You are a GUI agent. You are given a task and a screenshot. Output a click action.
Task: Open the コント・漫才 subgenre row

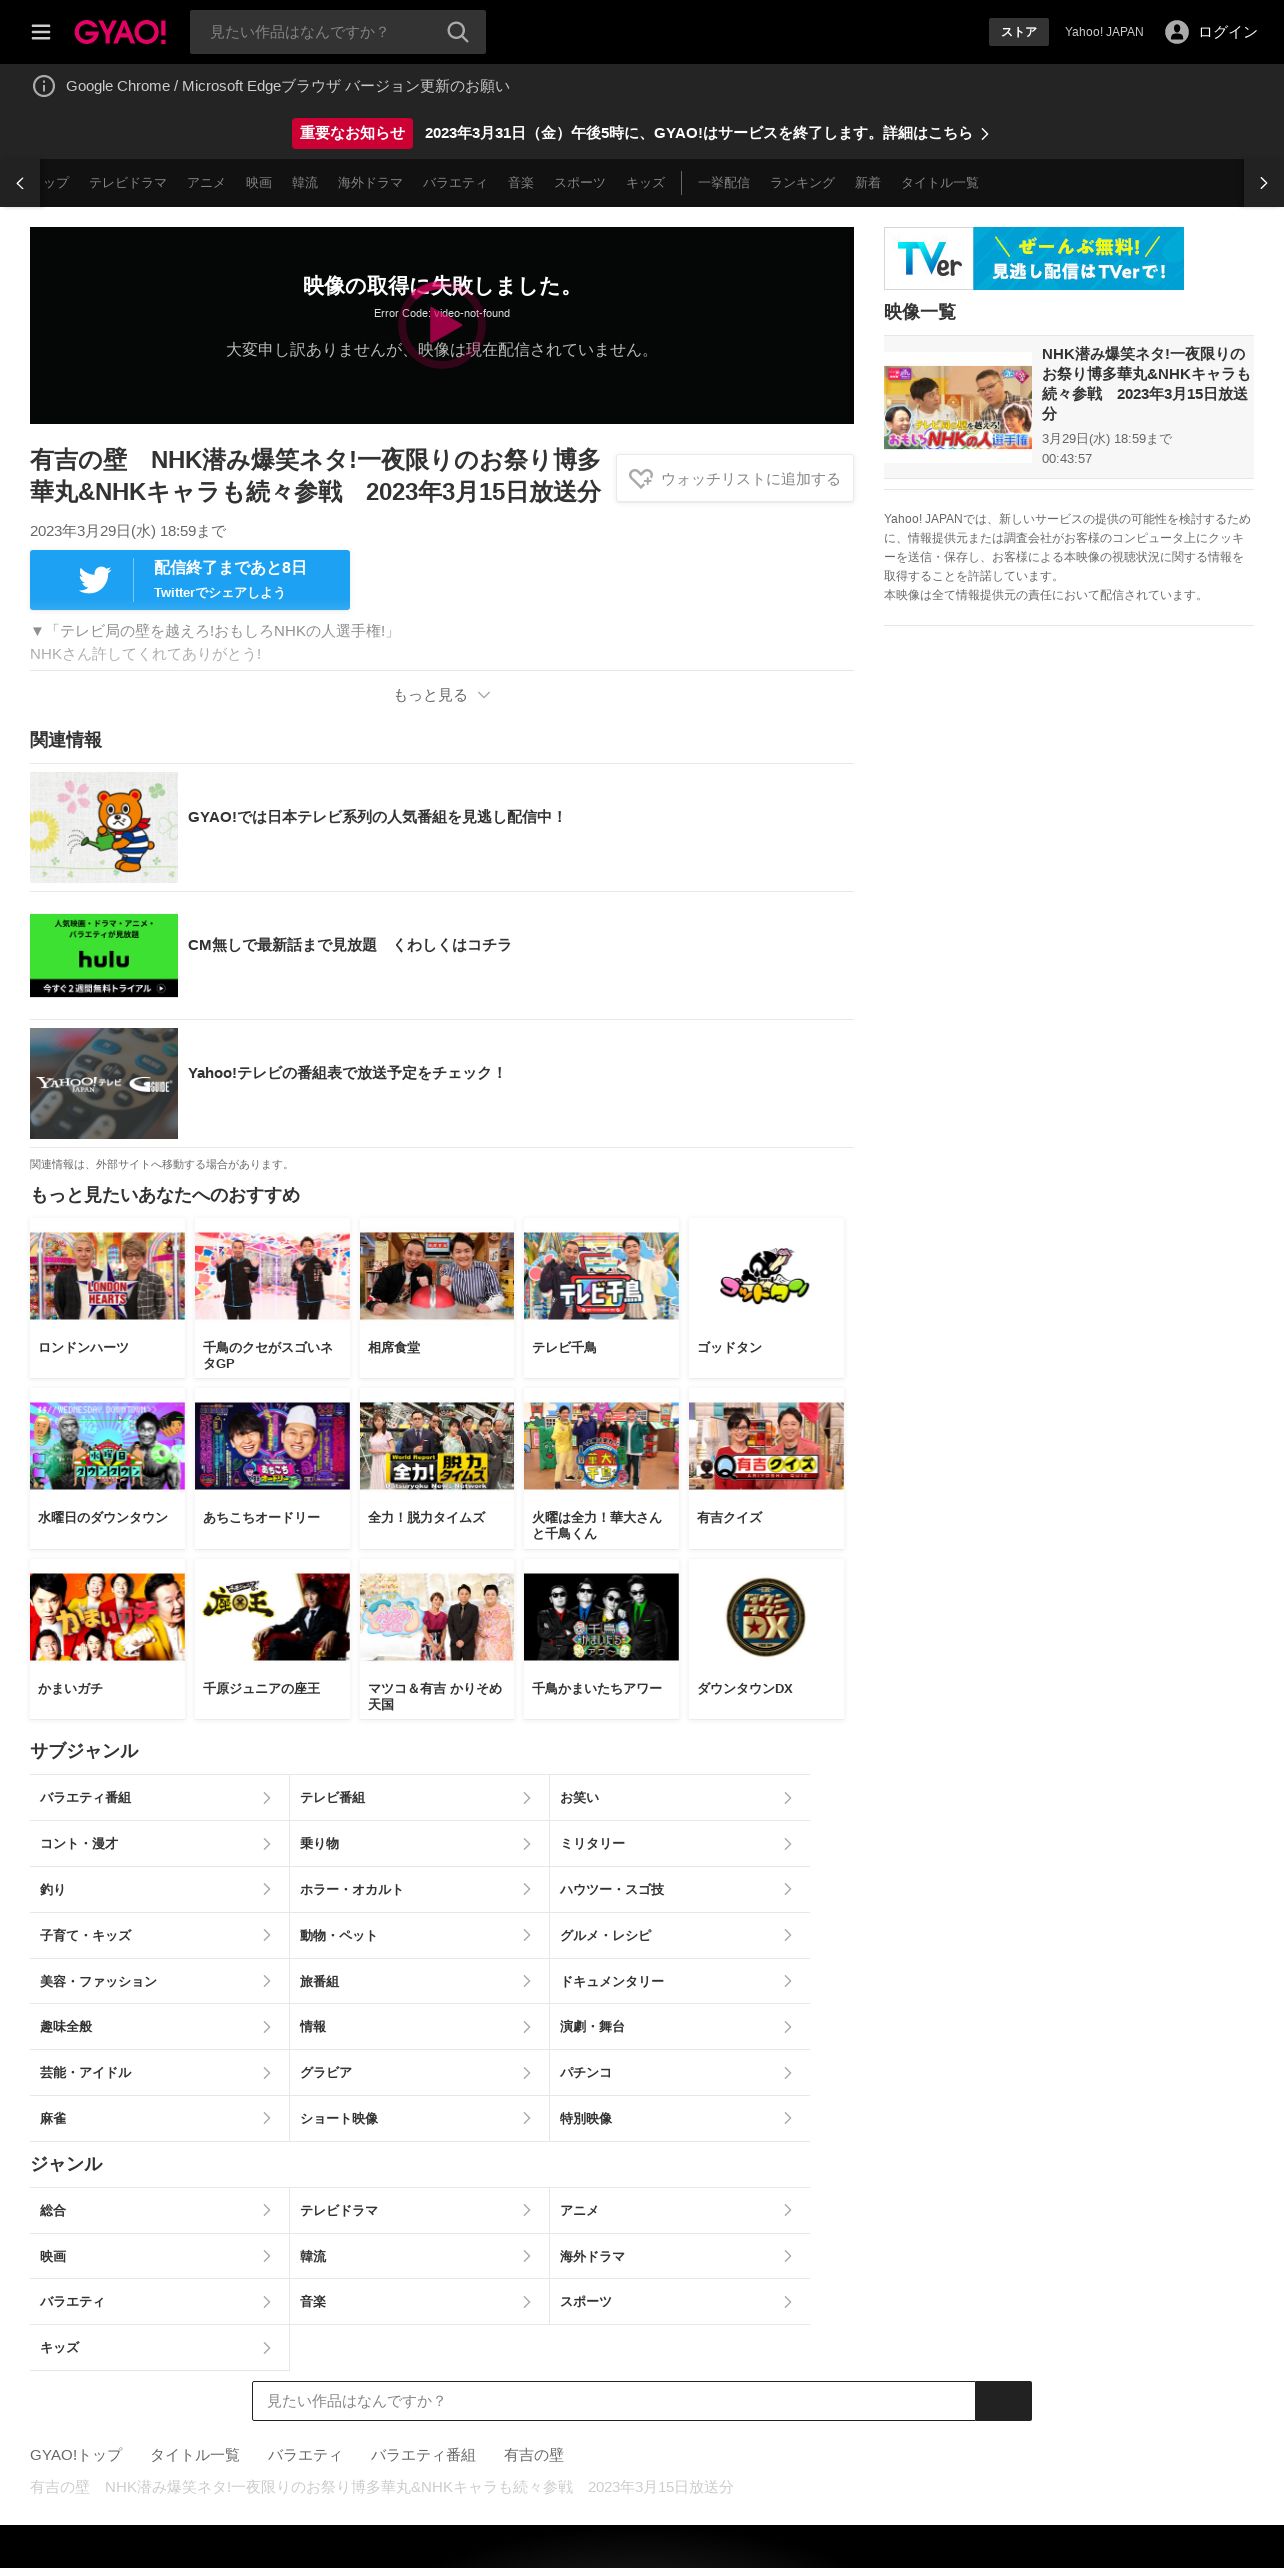159,1844
